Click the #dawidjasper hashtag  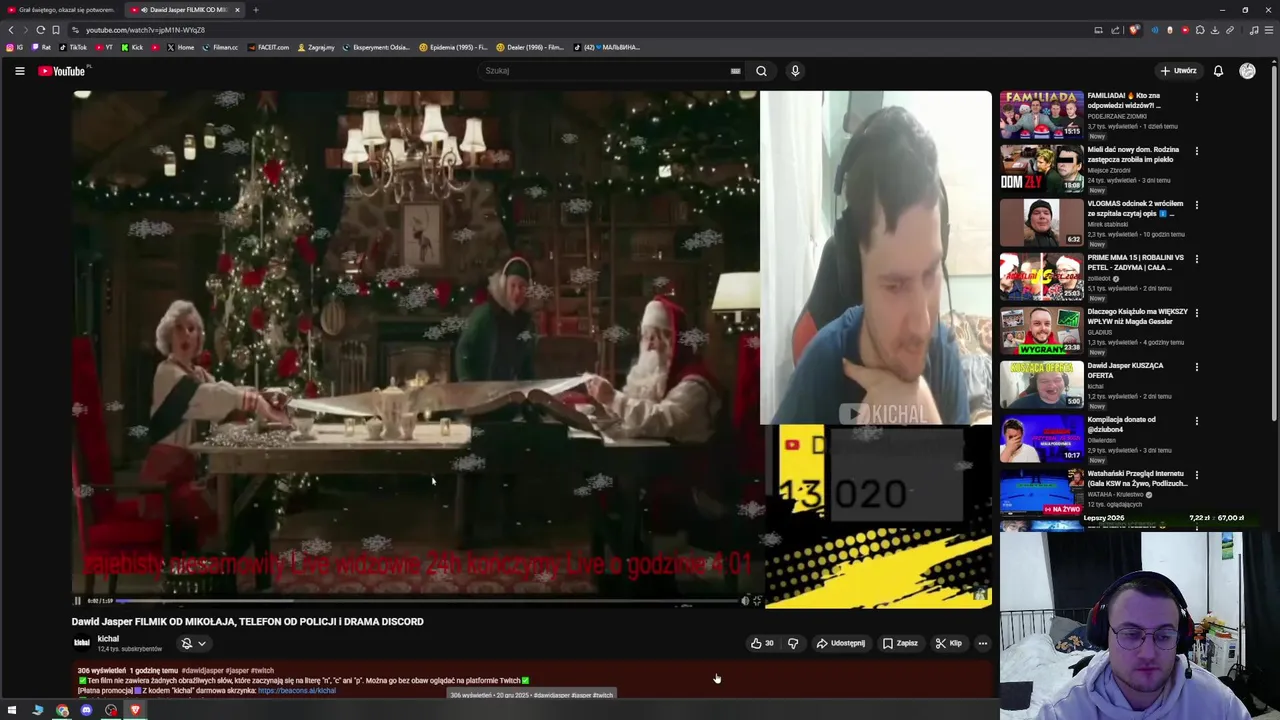coord(202,670)
